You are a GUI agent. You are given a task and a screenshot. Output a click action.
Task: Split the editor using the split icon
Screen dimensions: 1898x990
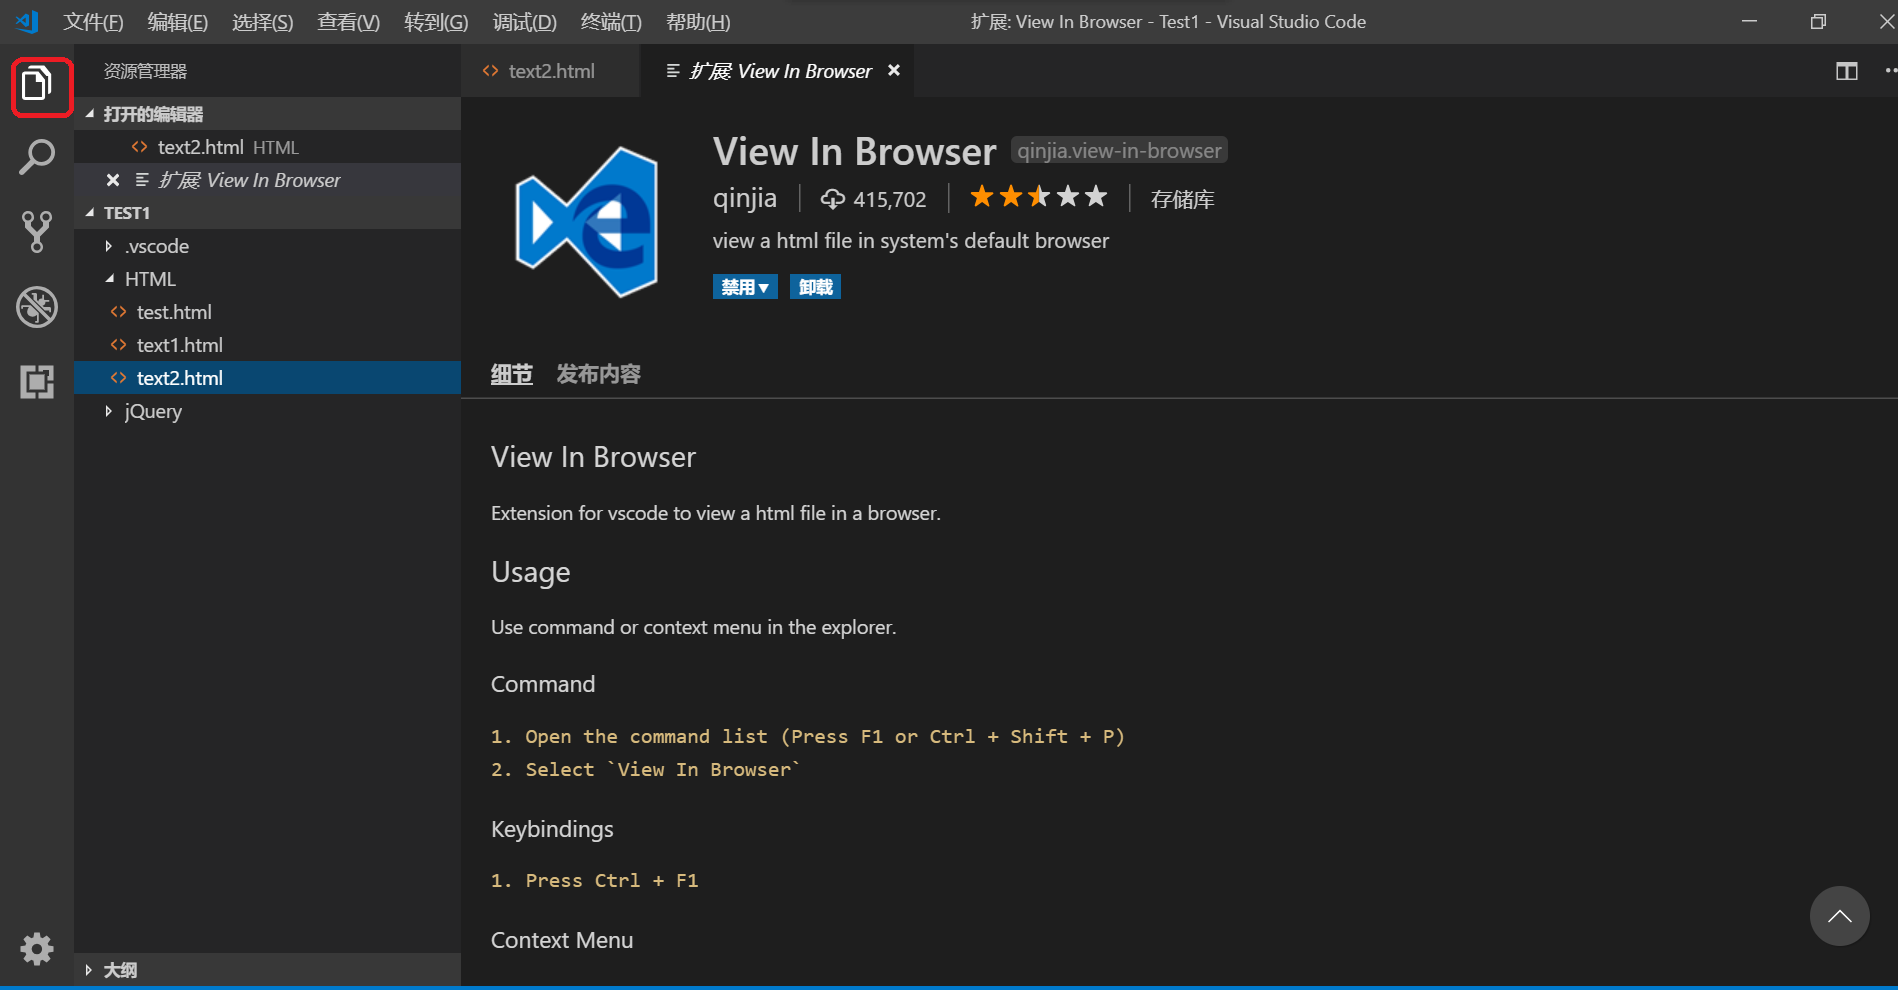[x=1846, y=71]
